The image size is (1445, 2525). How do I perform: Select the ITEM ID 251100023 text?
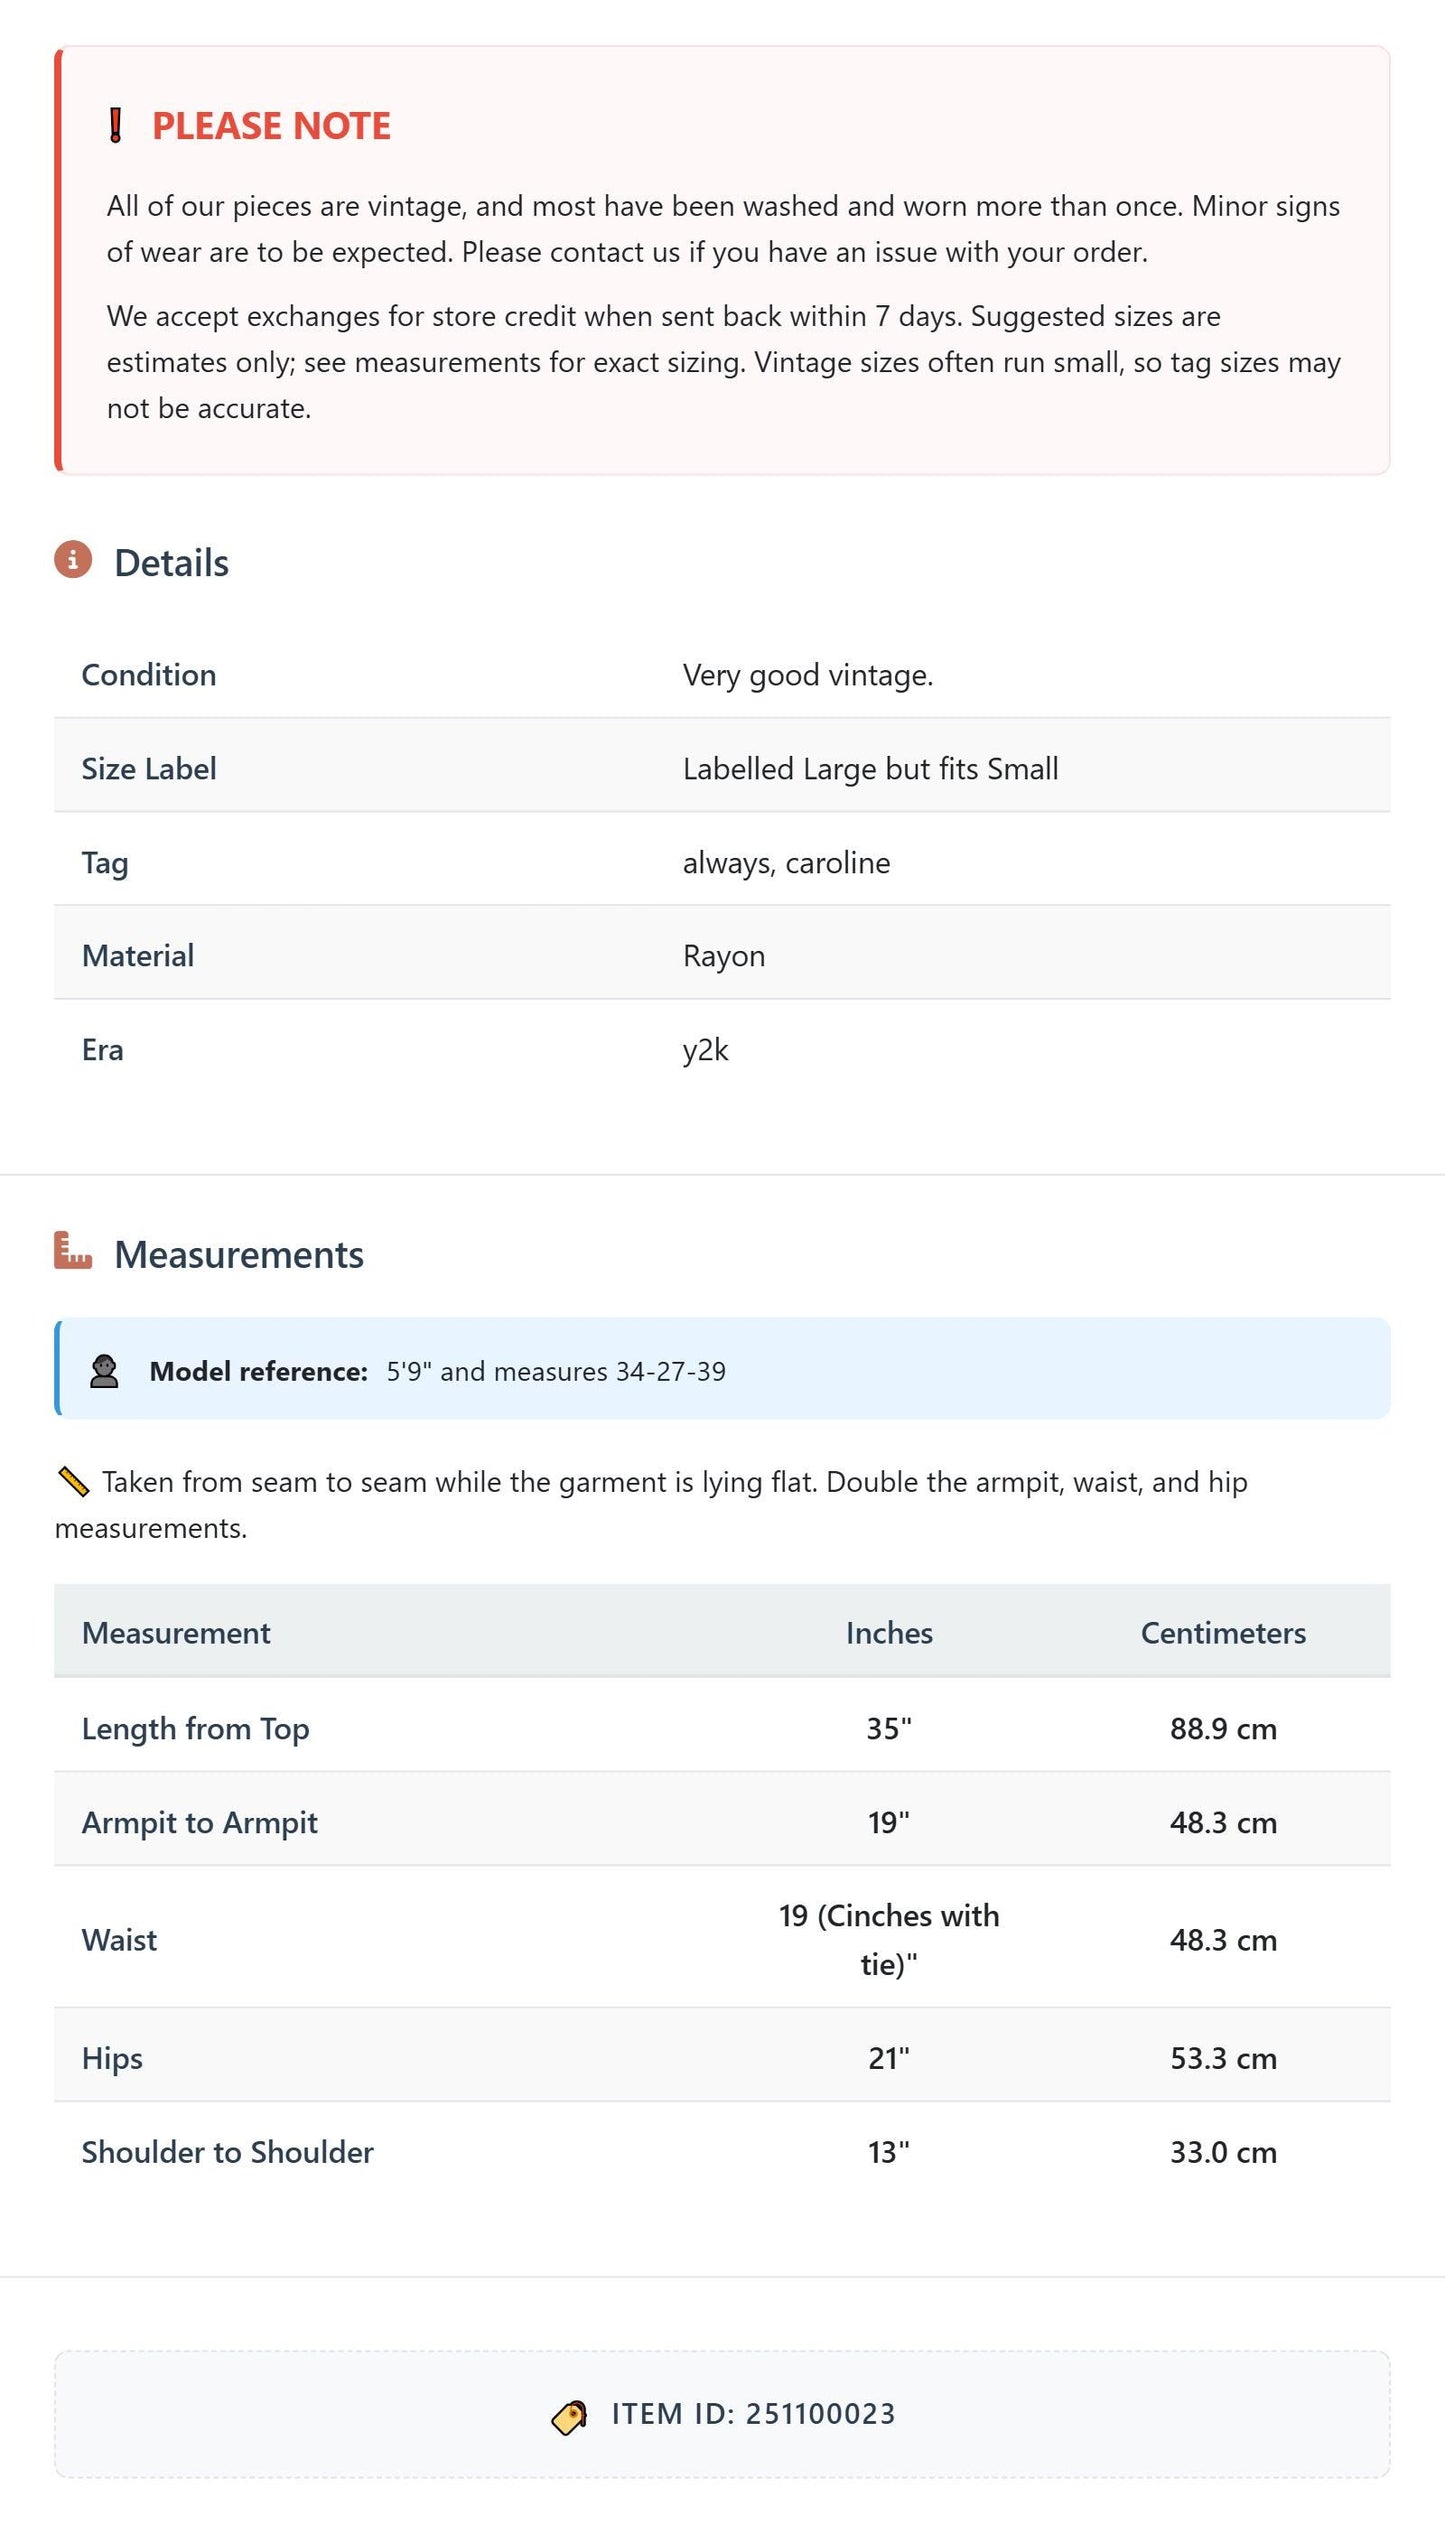pyautogui.click(x=754, y=2414)
